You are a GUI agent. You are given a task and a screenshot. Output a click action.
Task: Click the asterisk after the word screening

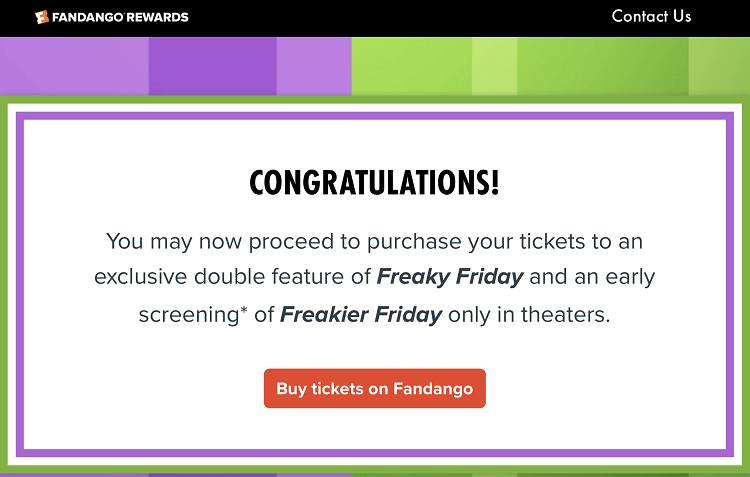(x=243, y=310)
